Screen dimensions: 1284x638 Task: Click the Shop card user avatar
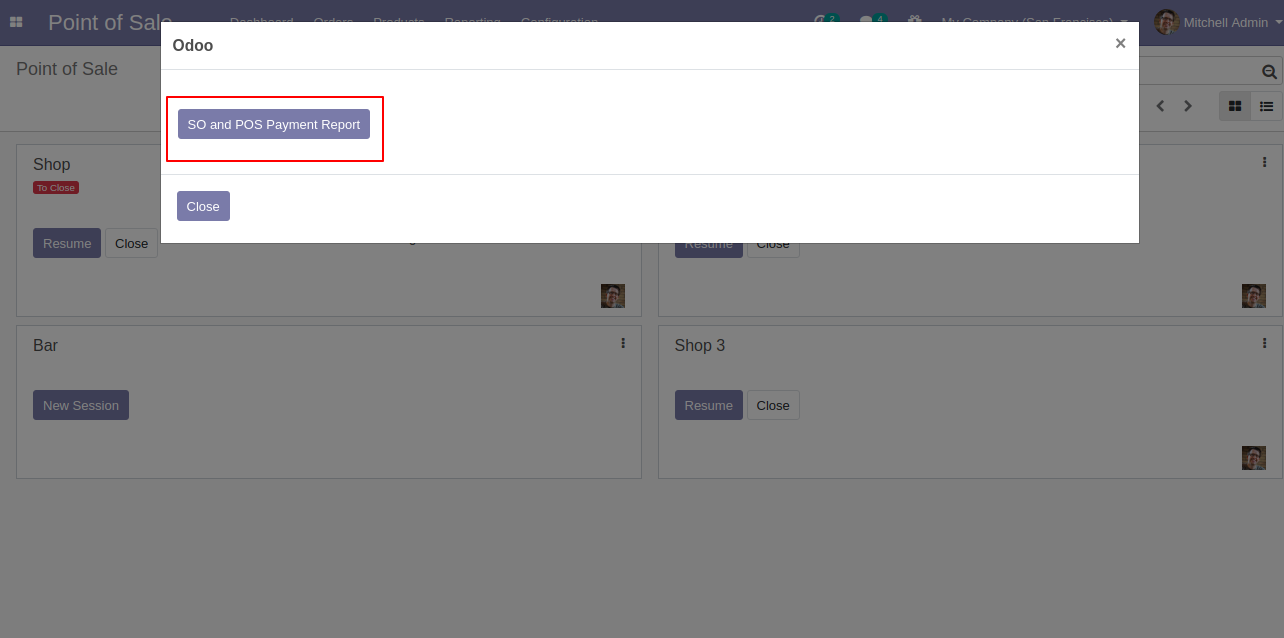click(x=613, y=296)
